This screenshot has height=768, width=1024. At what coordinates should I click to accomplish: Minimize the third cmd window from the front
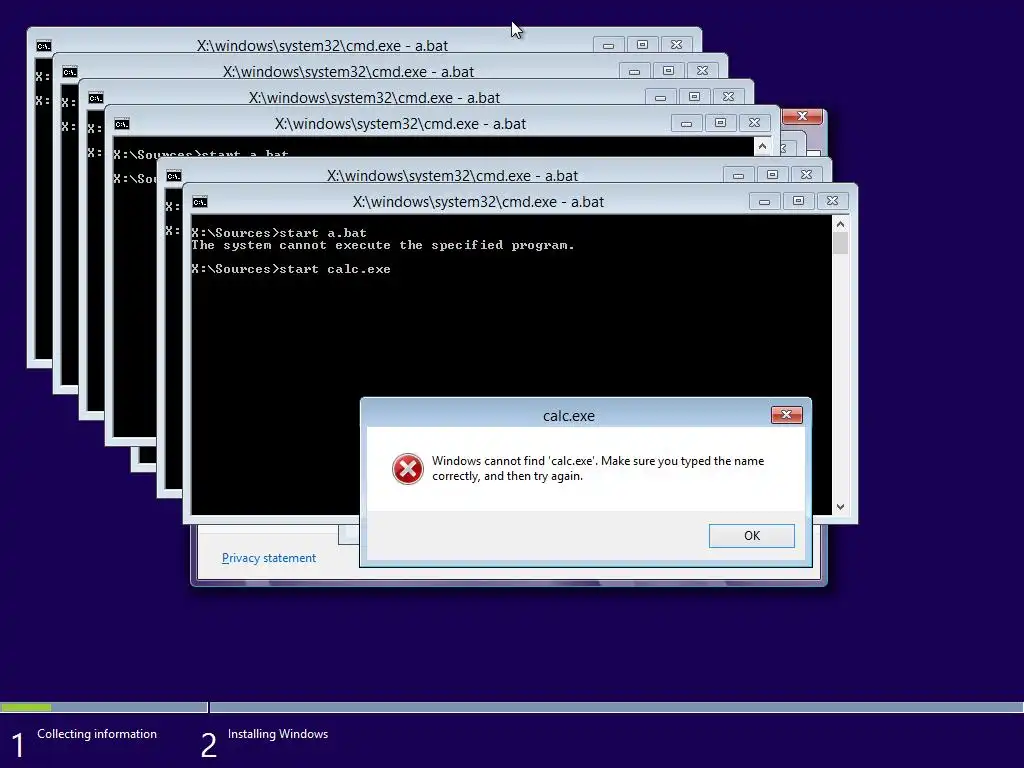coord(686,123)
